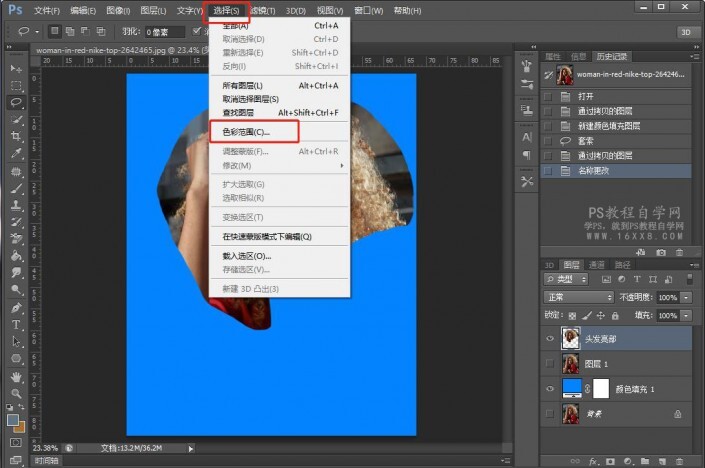Select the Crop tool
This screenshot has width=705, height=468.
(x=17, y=136)
